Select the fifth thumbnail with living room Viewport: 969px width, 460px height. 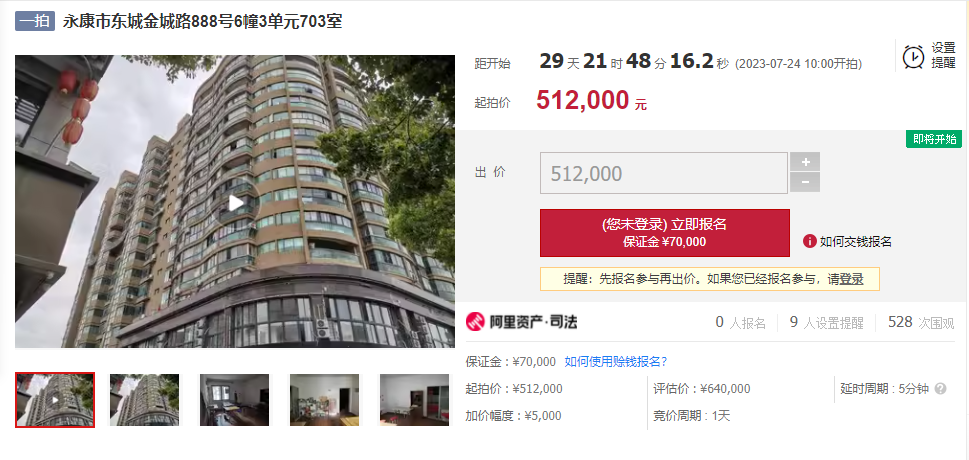(414, 400)
